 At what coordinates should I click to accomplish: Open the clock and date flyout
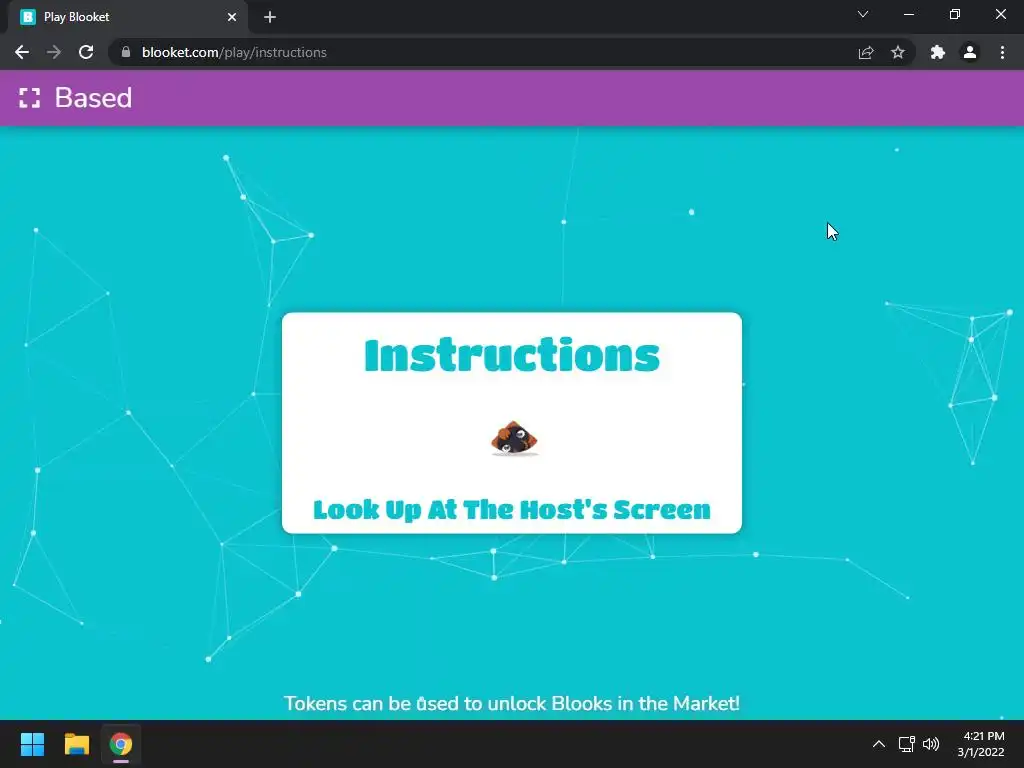click(981, 744)
